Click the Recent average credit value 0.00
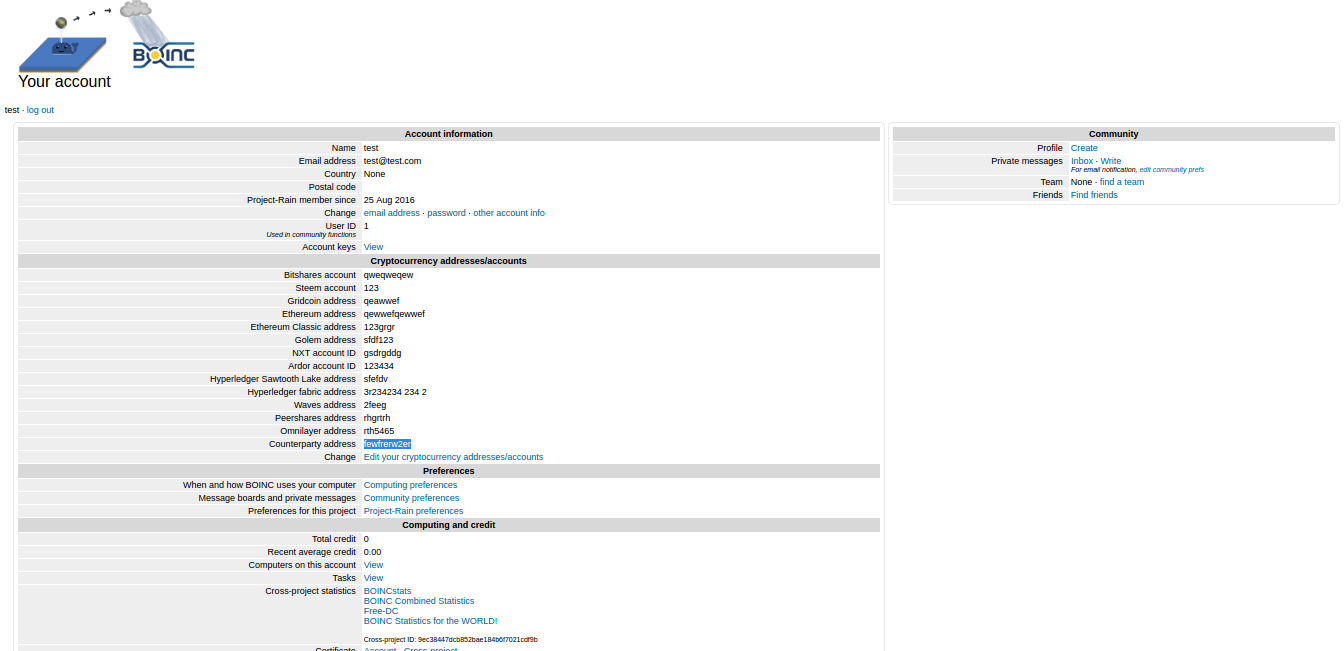This screenshot has width=1344, height=651. tap(372, 552)
